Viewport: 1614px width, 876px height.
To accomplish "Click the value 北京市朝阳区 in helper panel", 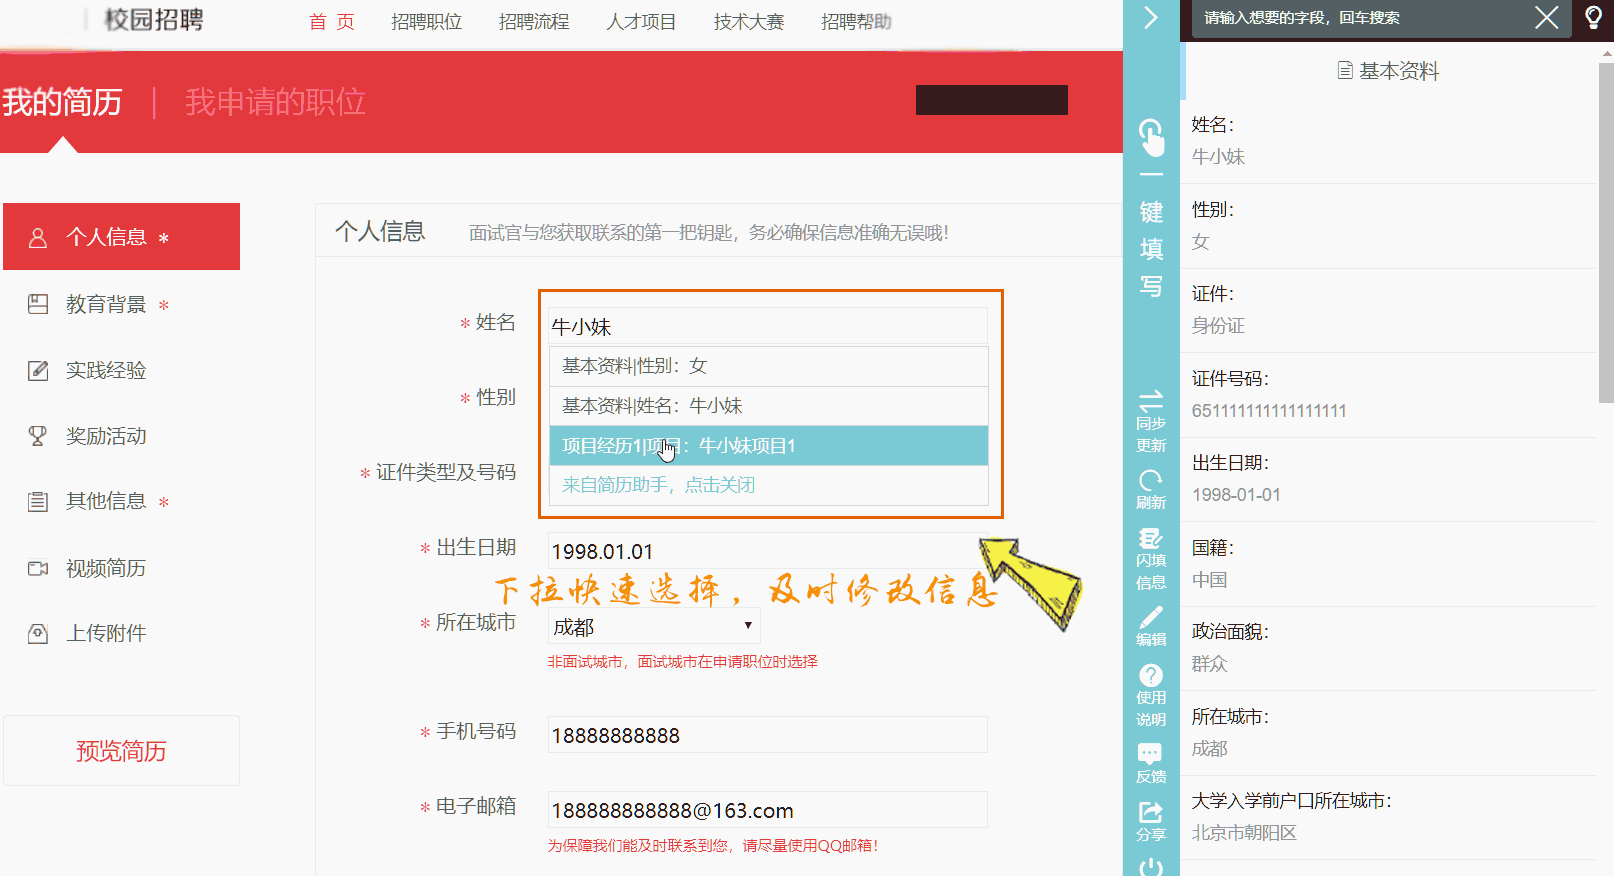I will tap(1244, 833).
